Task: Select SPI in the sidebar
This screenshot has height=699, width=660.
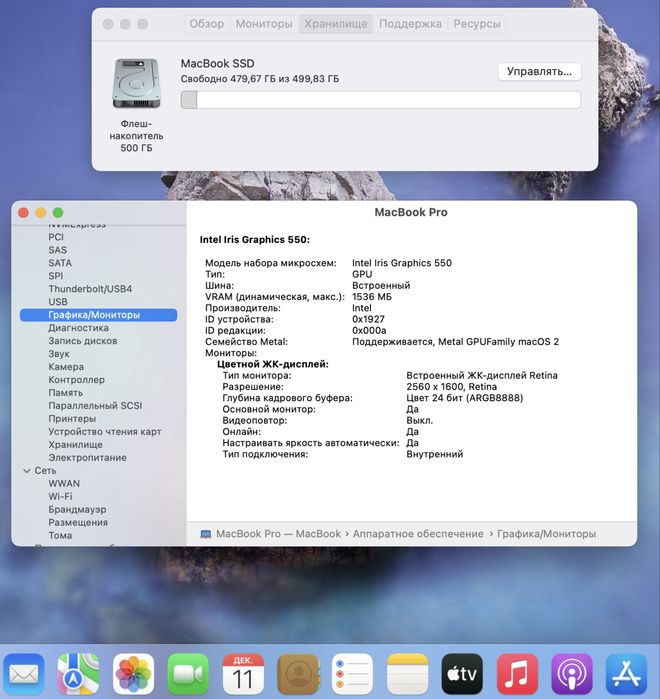Action: [x=56, y=276]
